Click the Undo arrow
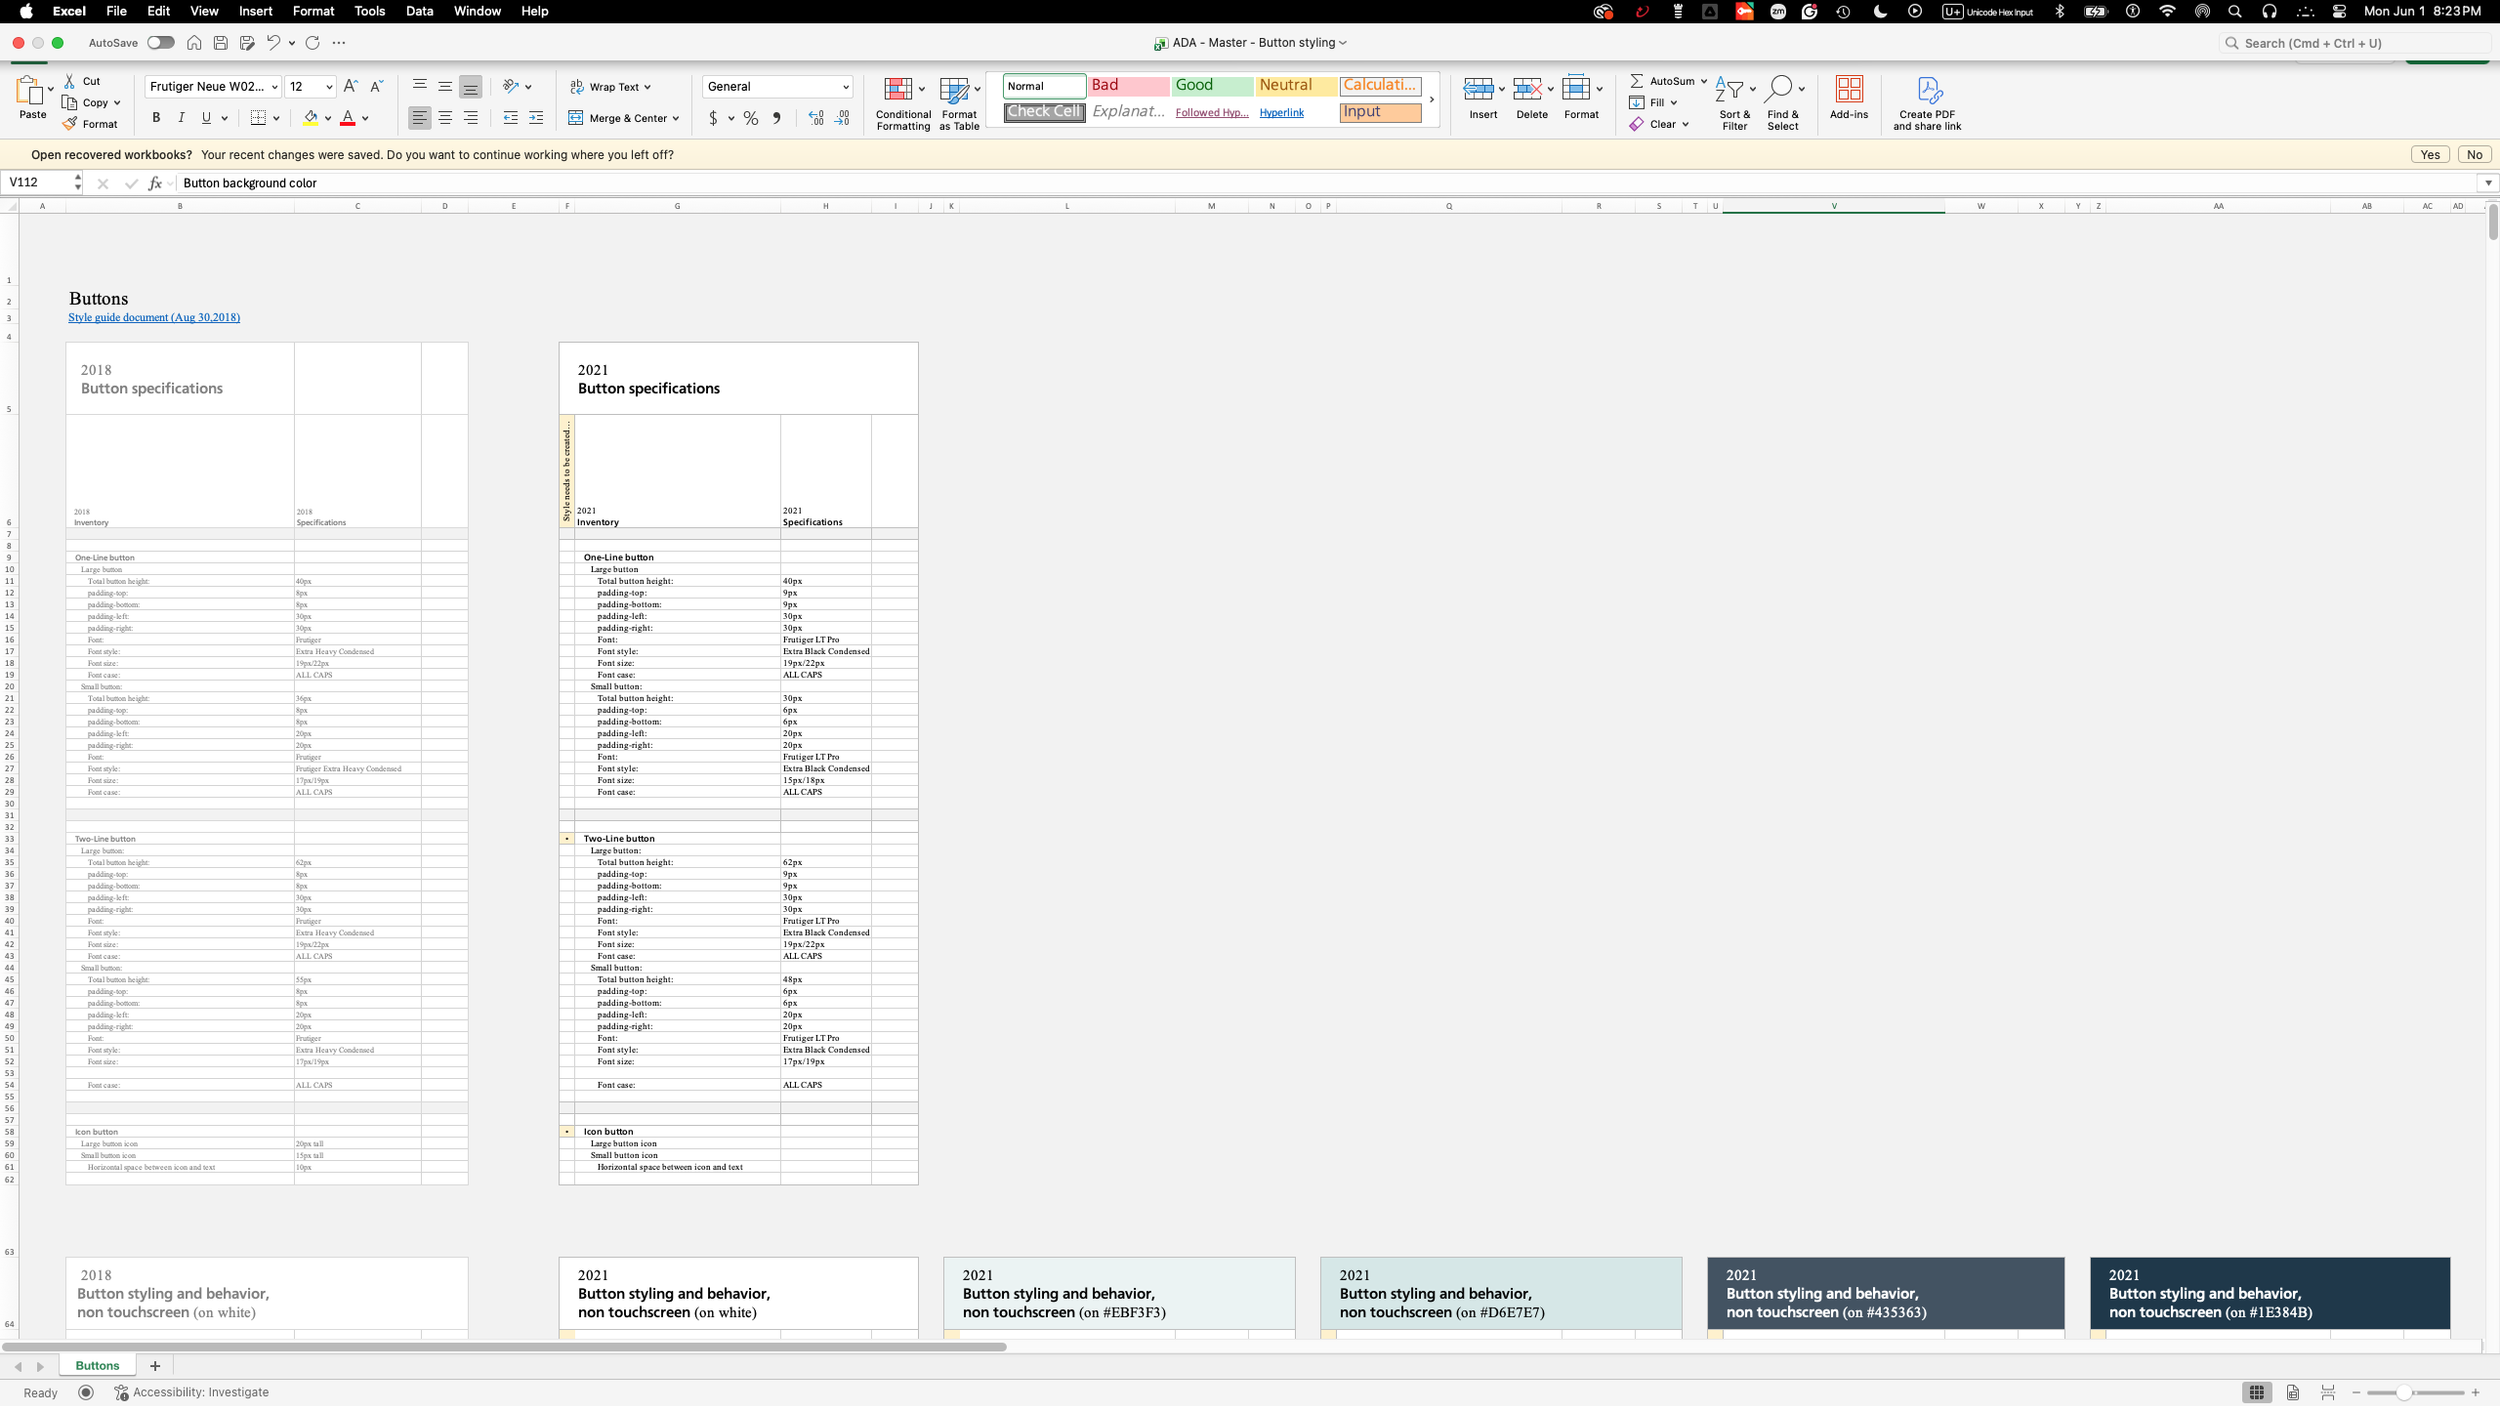2500x1406 pixels. 273,43
